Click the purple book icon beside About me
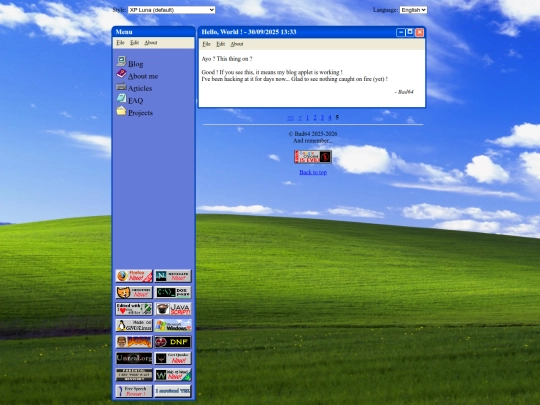540x405 pixels. coord(121,73)
